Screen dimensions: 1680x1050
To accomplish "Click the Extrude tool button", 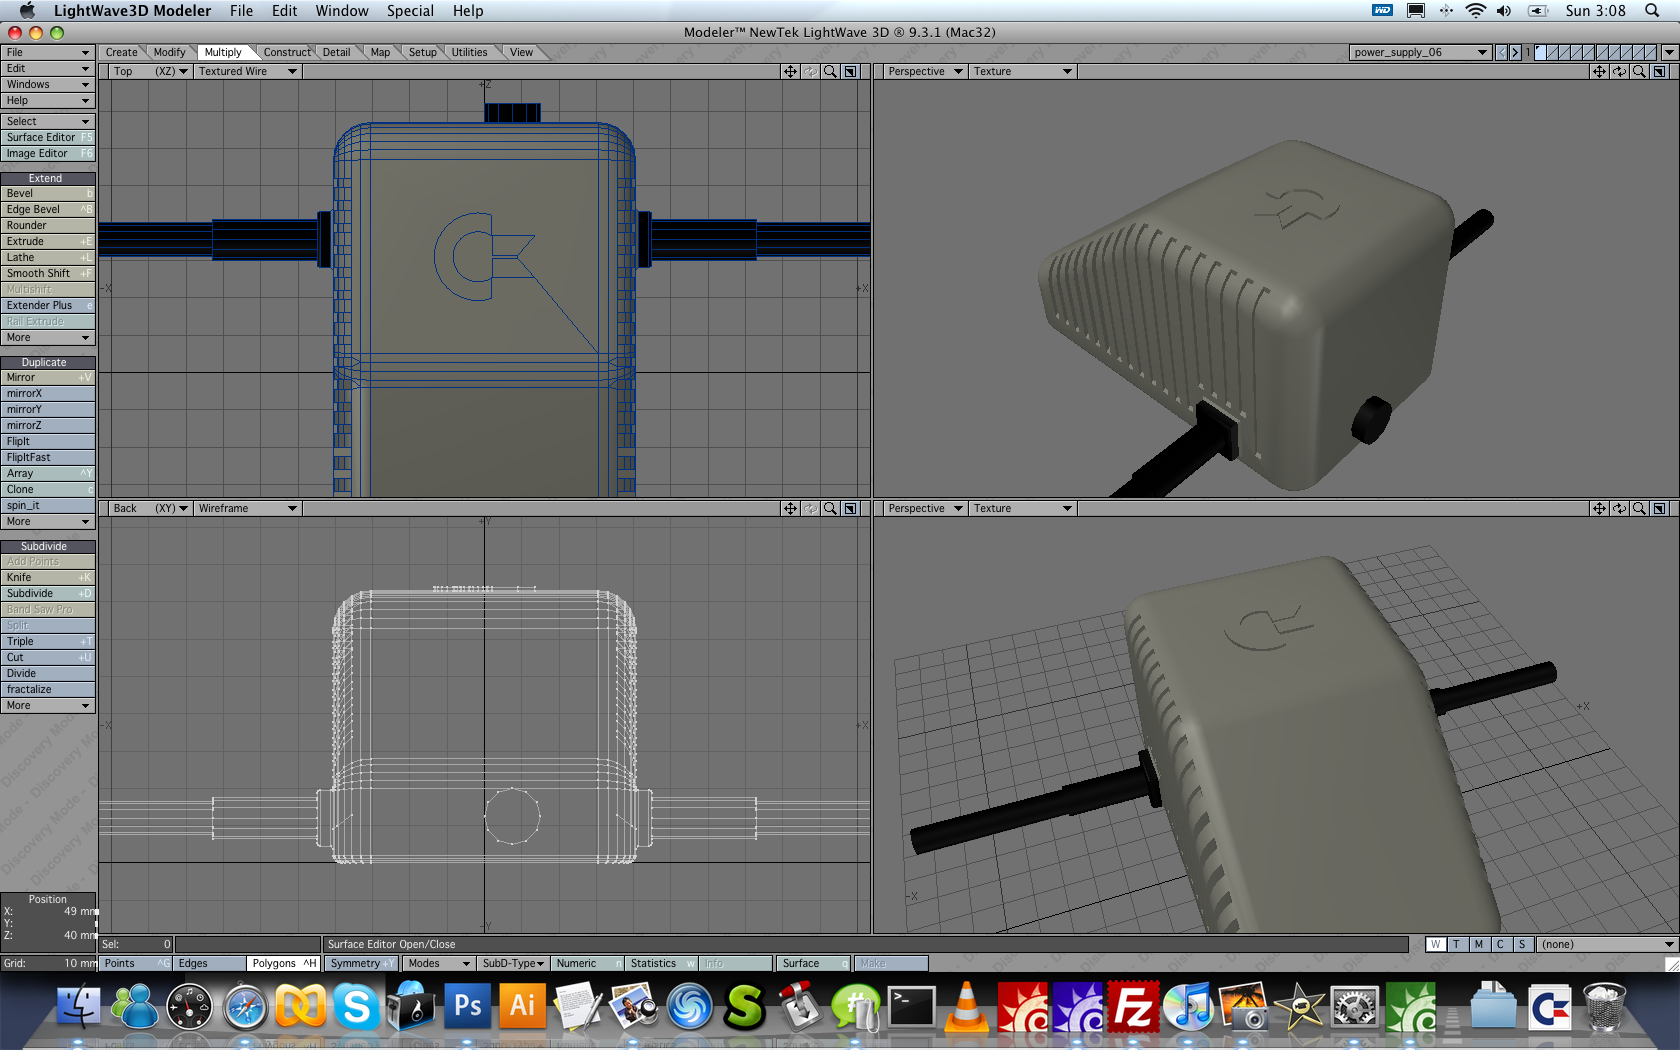I will pyautogui.click(x=48, y=242).
